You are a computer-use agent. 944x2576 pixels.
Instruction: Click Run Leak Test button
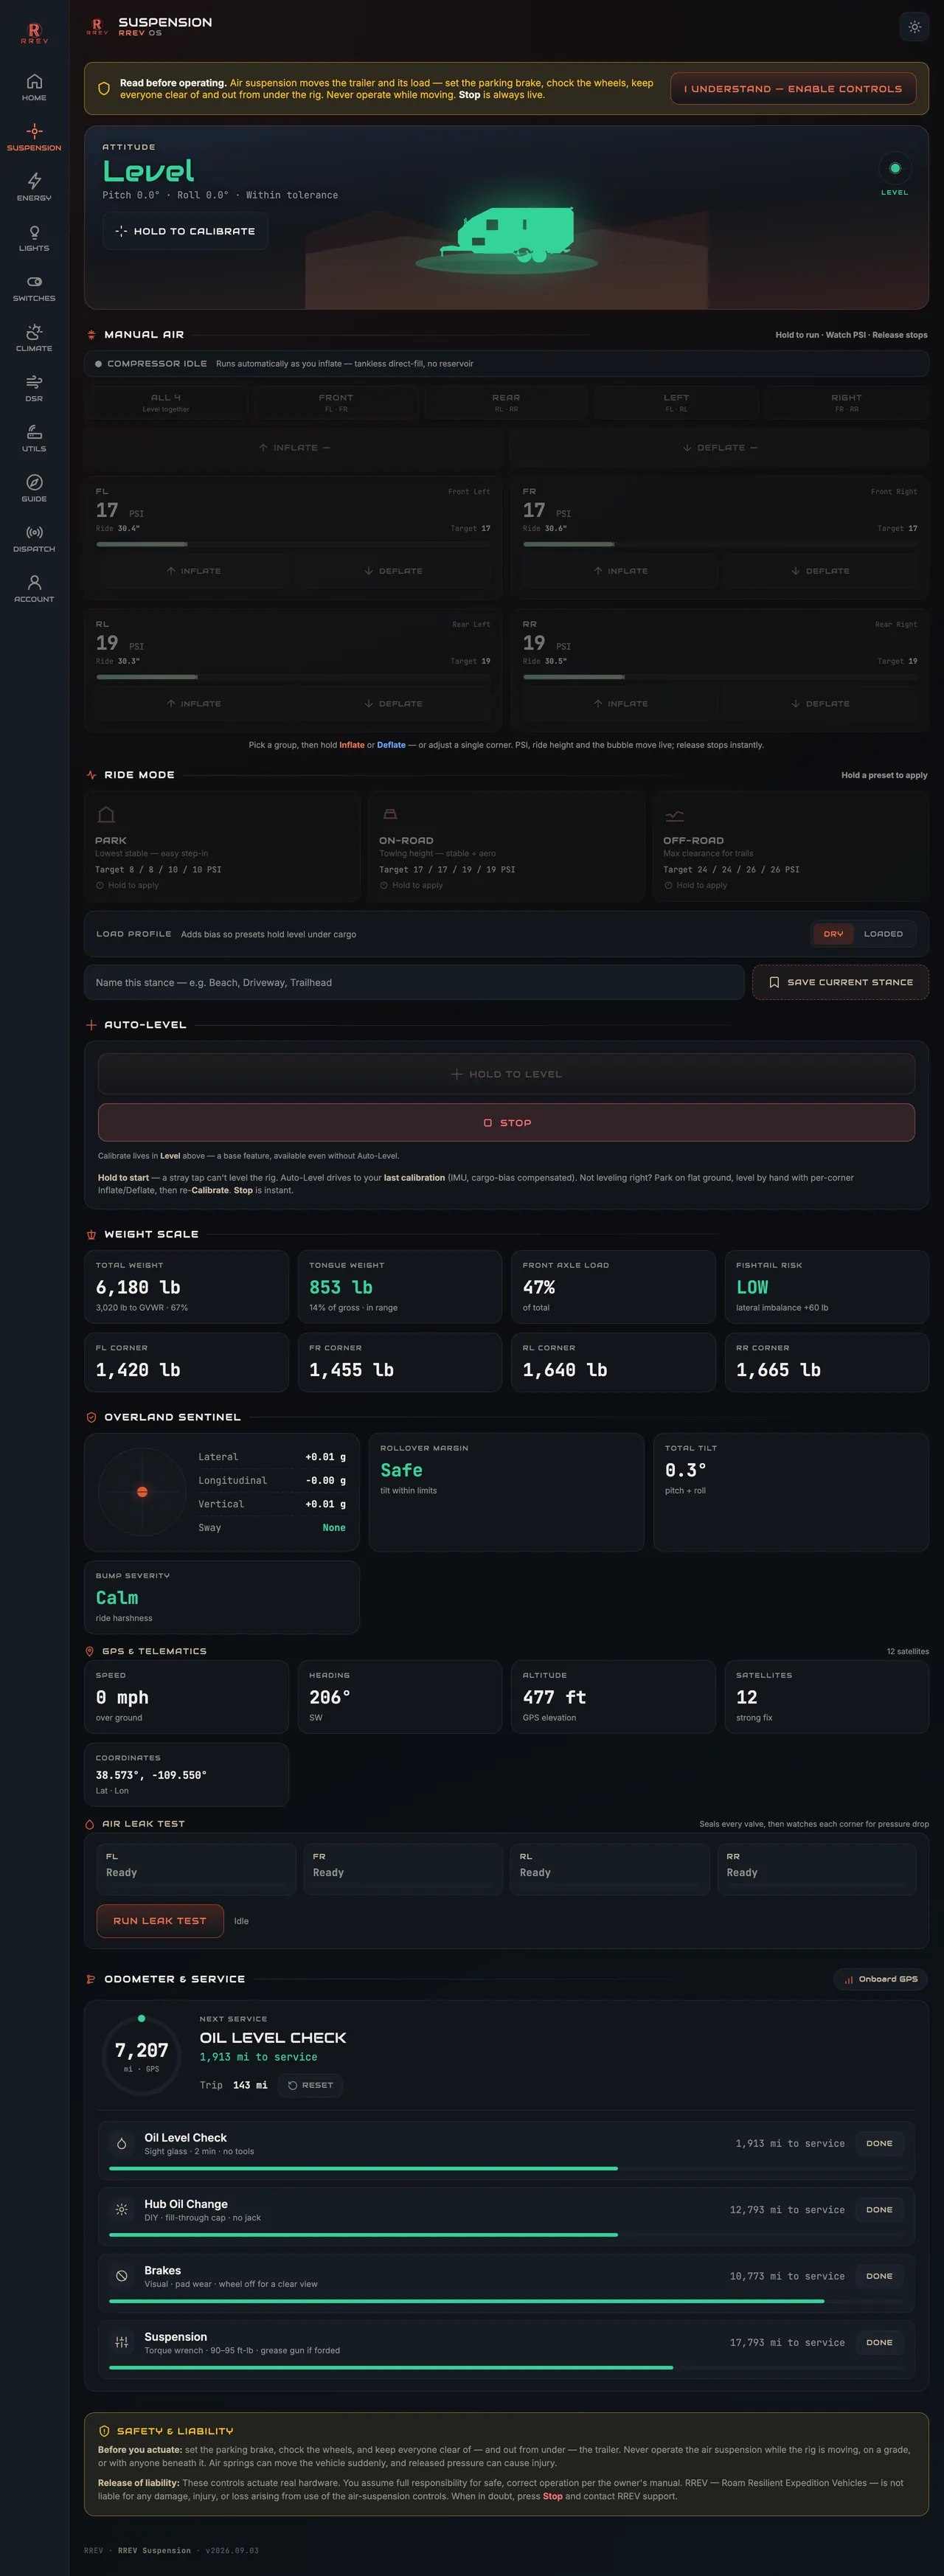[160, 1921]
